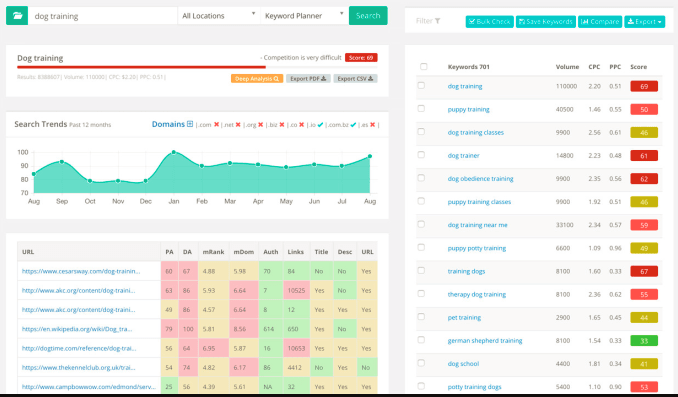
Task: Sort results by mRank column header
Action: click(x=214, y=252)
